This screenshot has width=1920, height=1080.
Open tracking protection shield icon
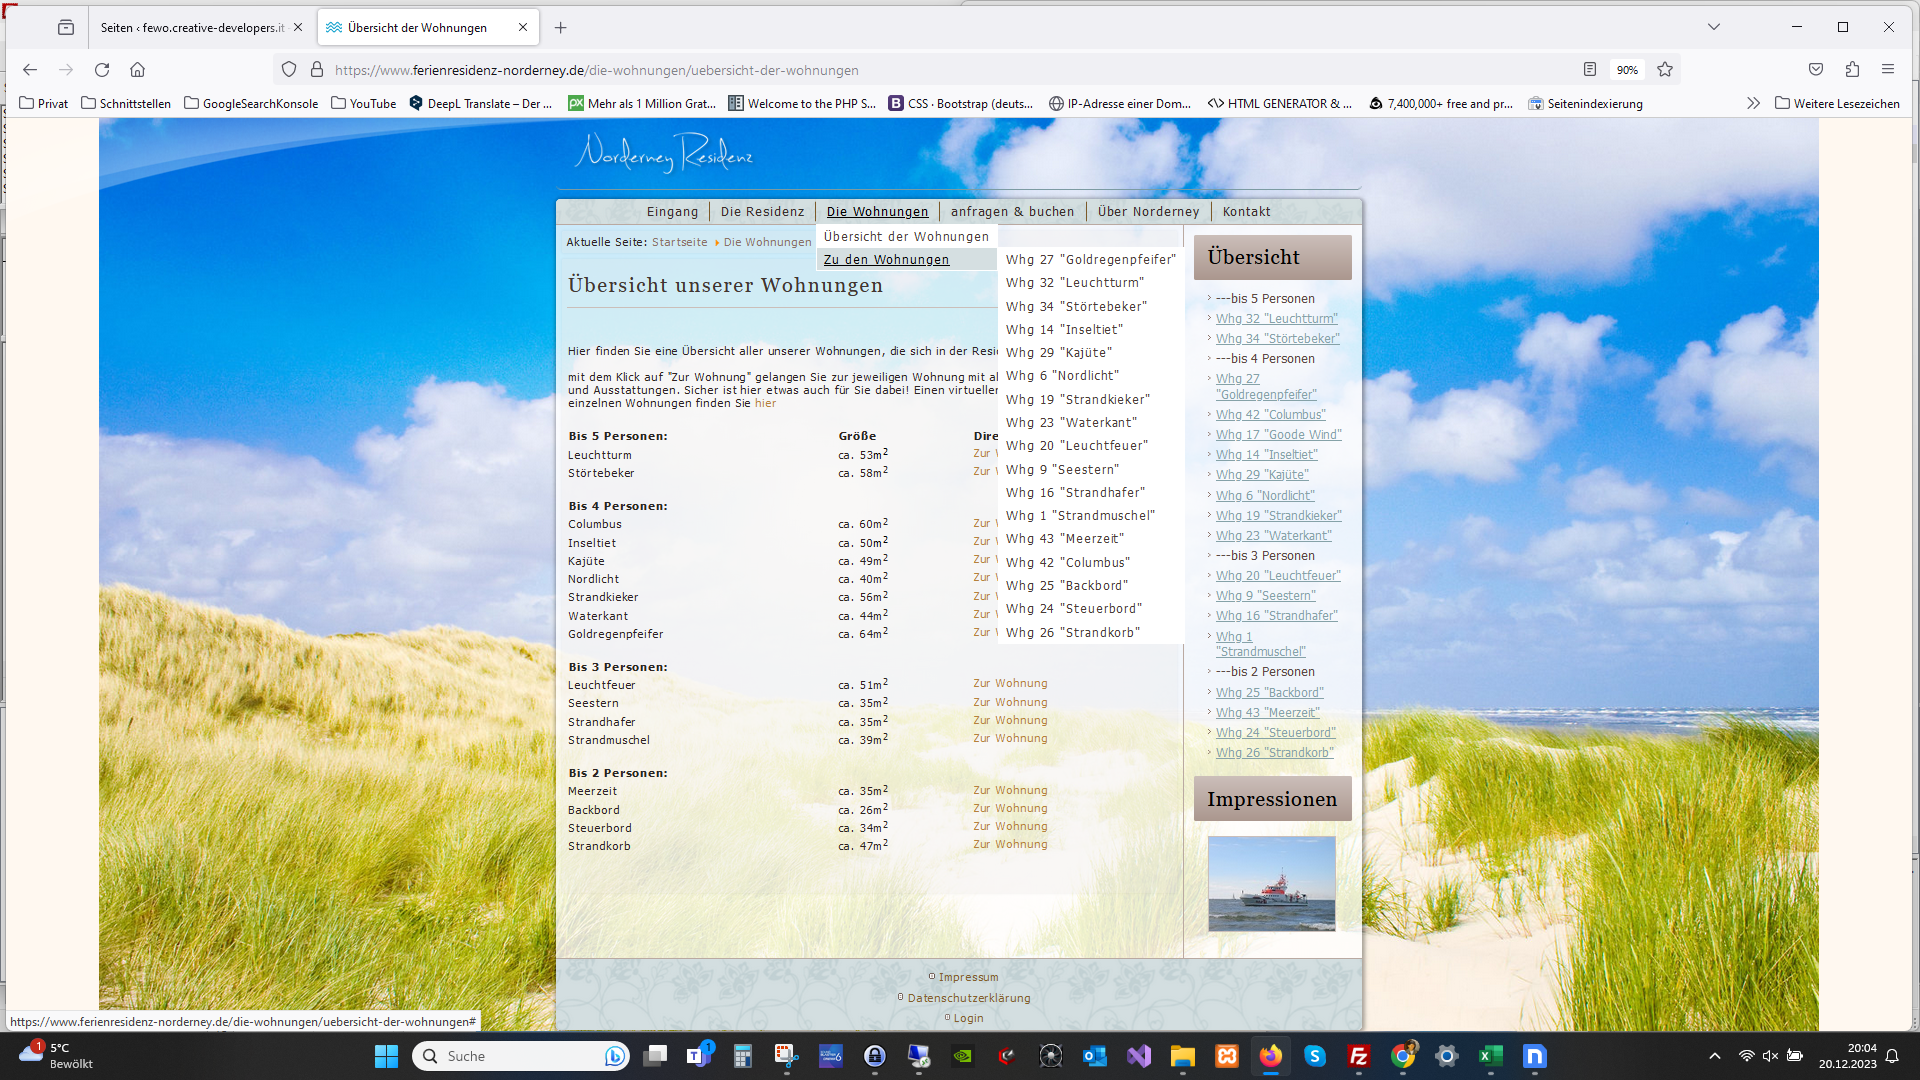pos(289,70)
